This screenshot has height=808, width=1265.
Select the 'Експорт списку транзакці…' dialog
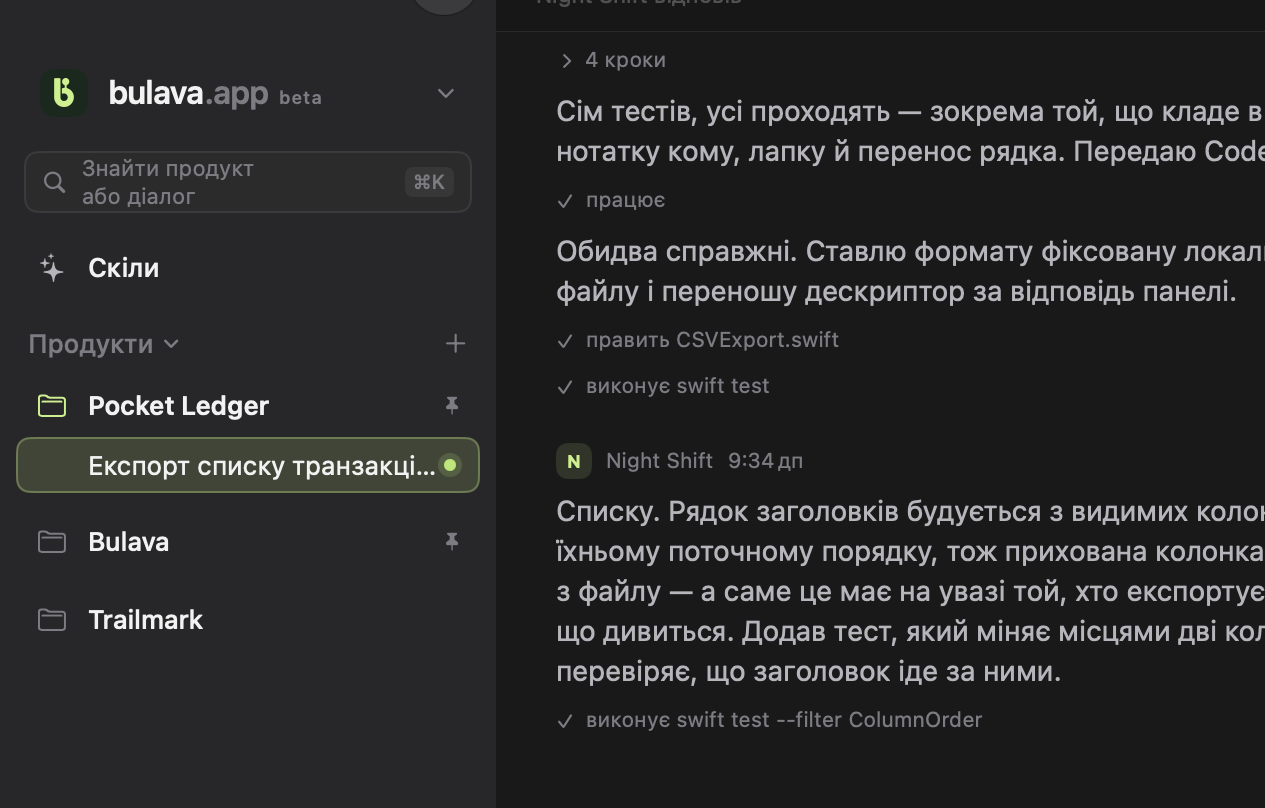tap(248, 465)
